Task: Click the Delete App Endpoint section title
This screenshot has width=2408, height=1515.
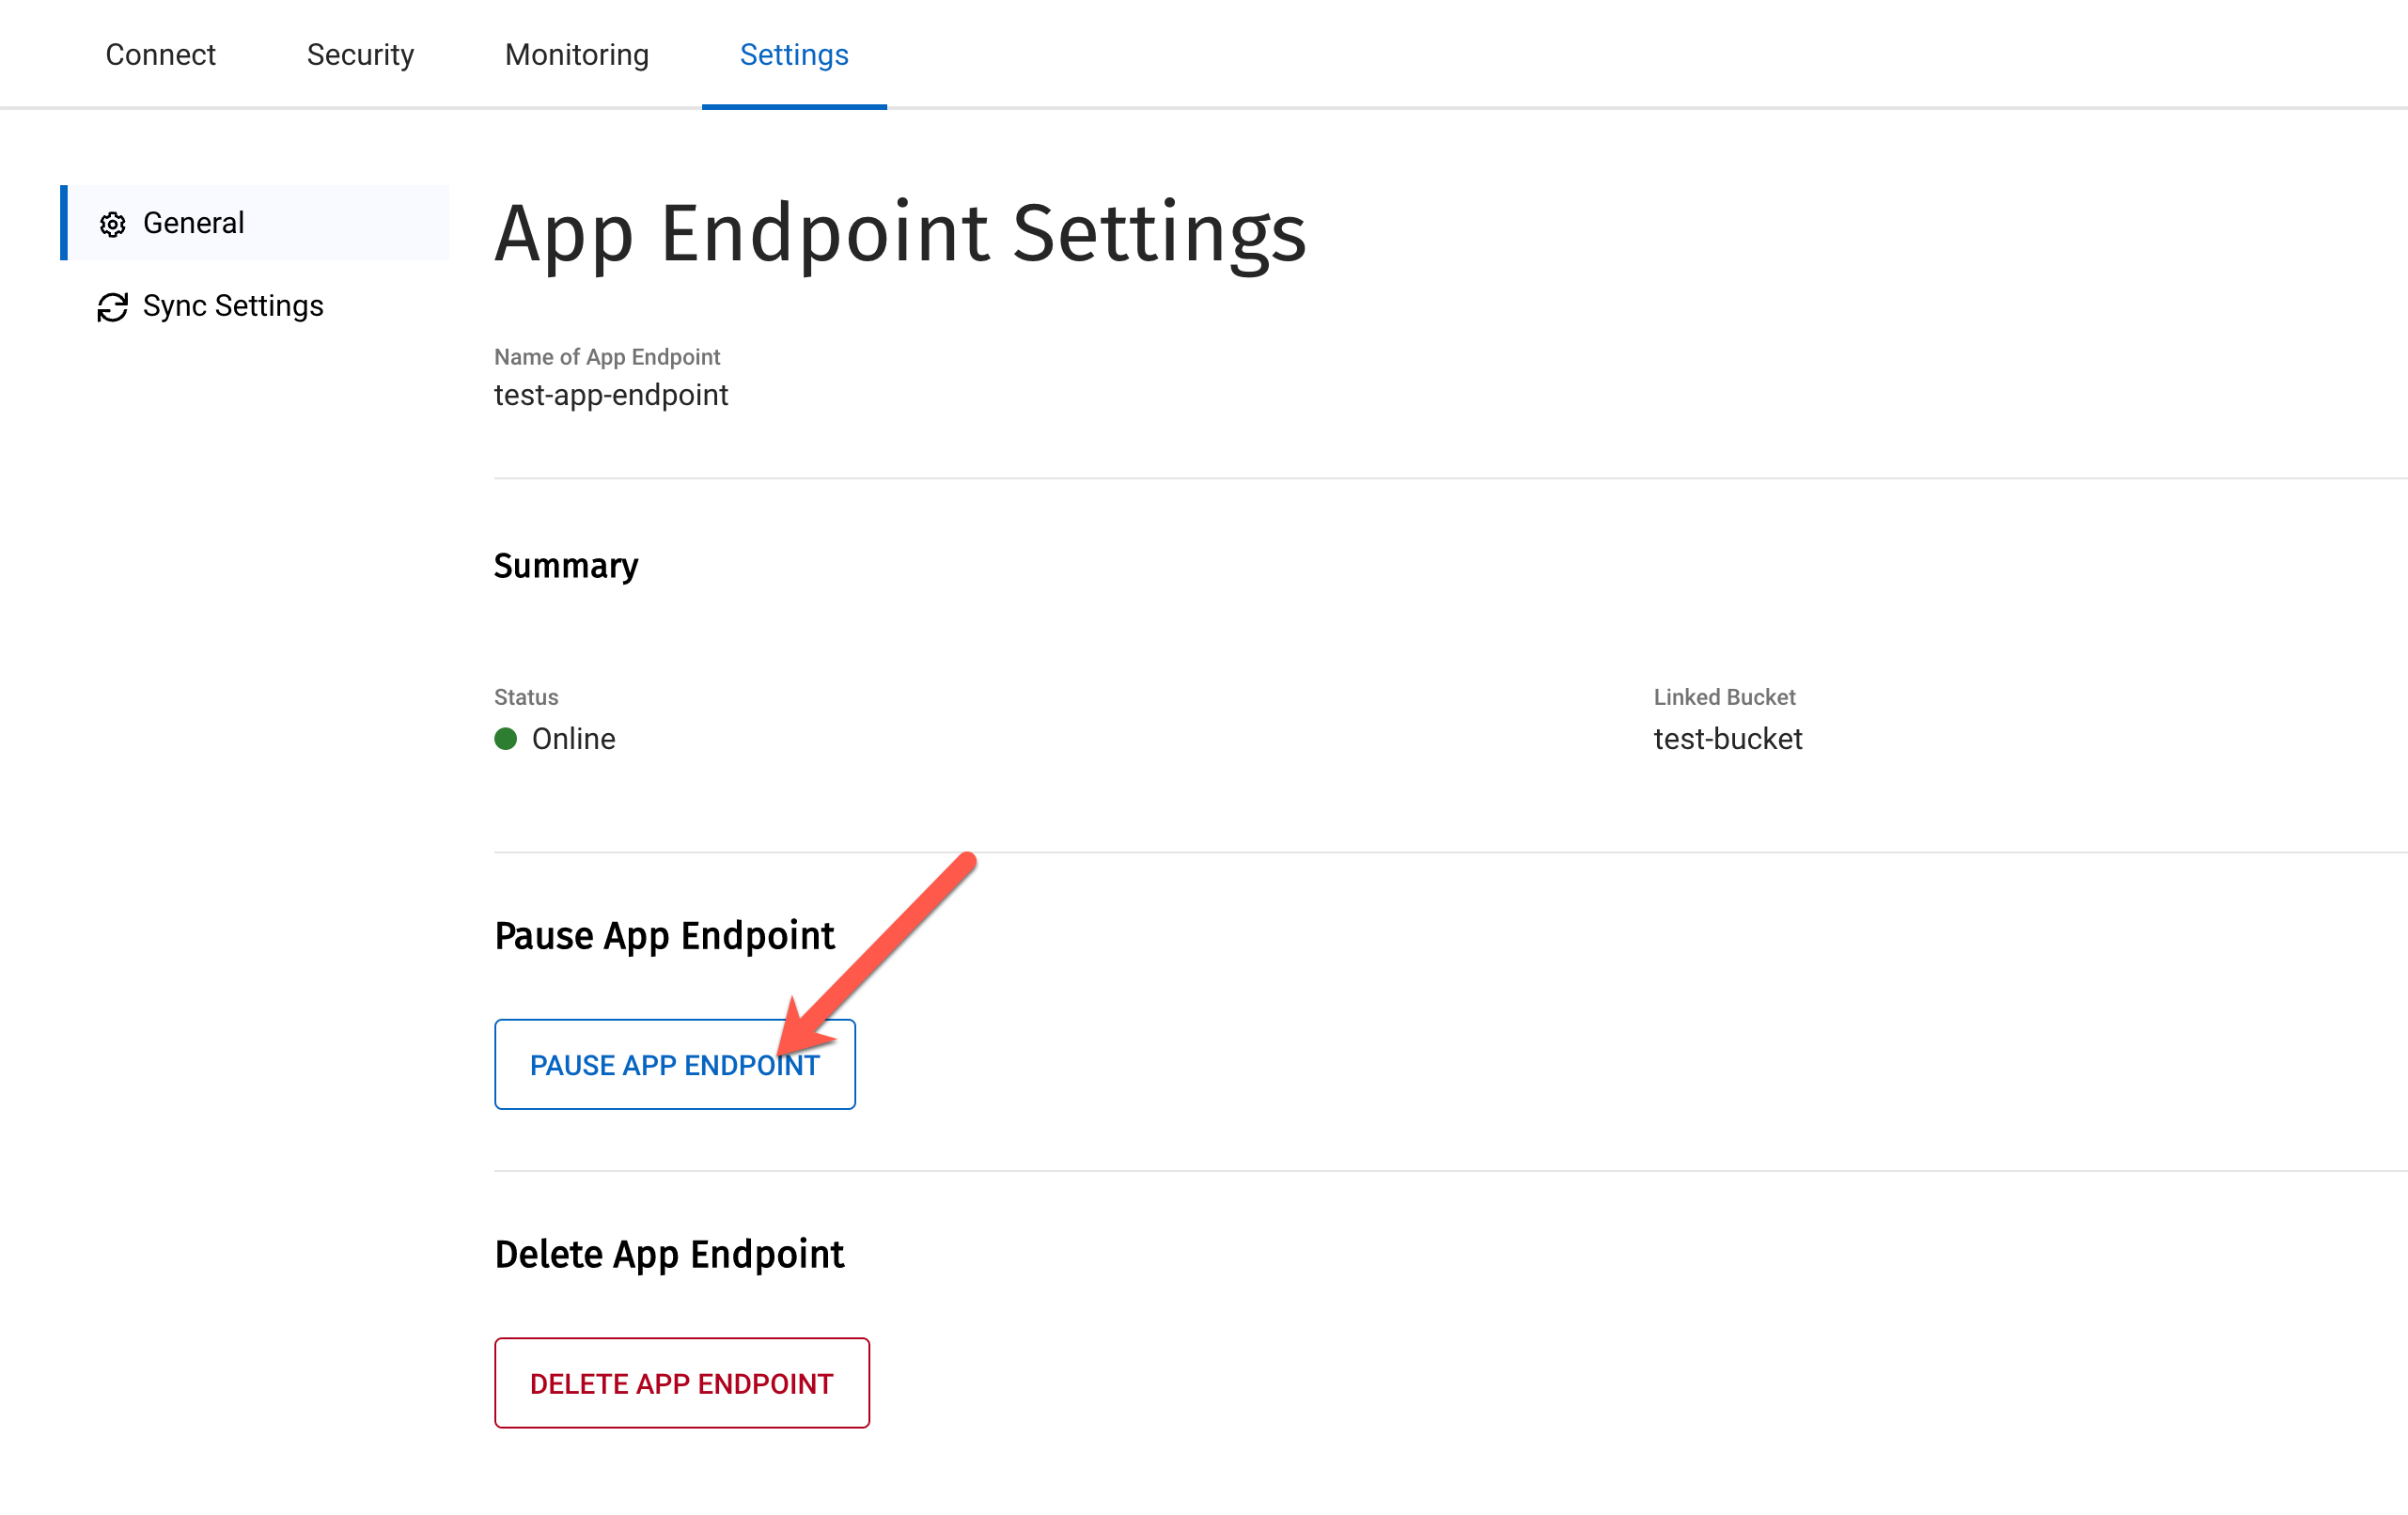Action: pos(670,1254)
